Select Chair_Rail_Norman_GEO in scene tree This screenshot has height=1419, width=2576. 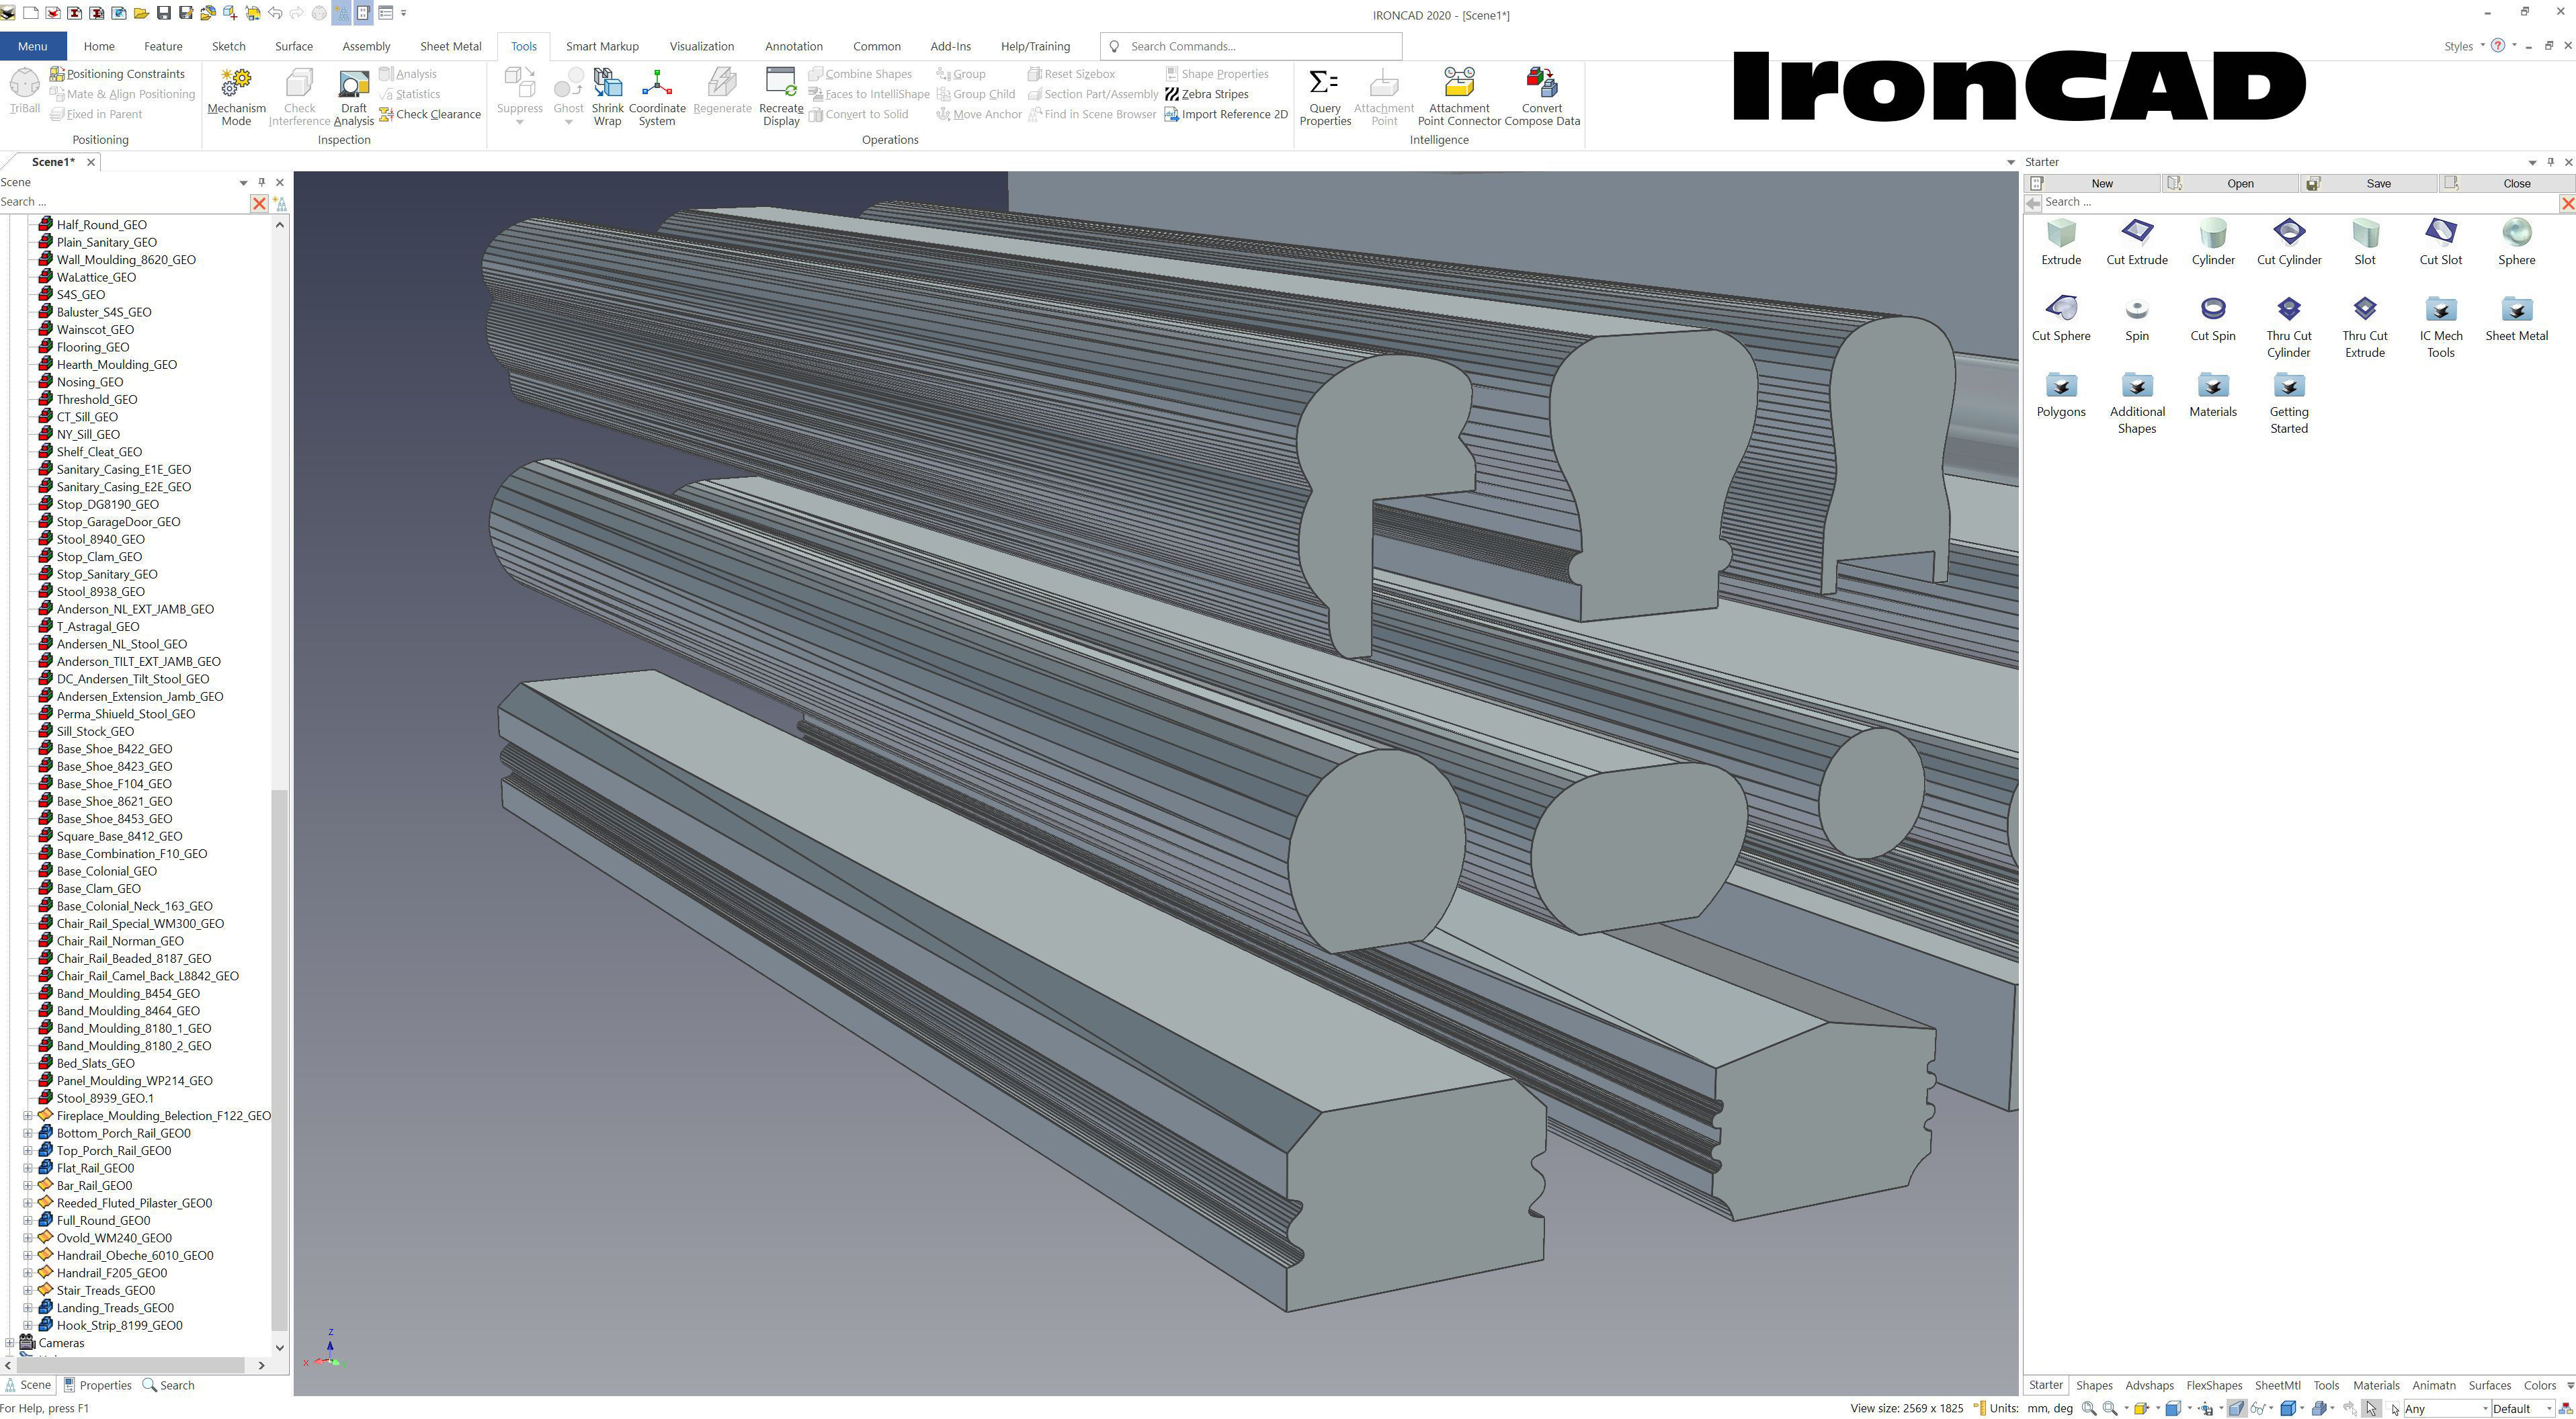pyautogui.click(x=120, y=941)
